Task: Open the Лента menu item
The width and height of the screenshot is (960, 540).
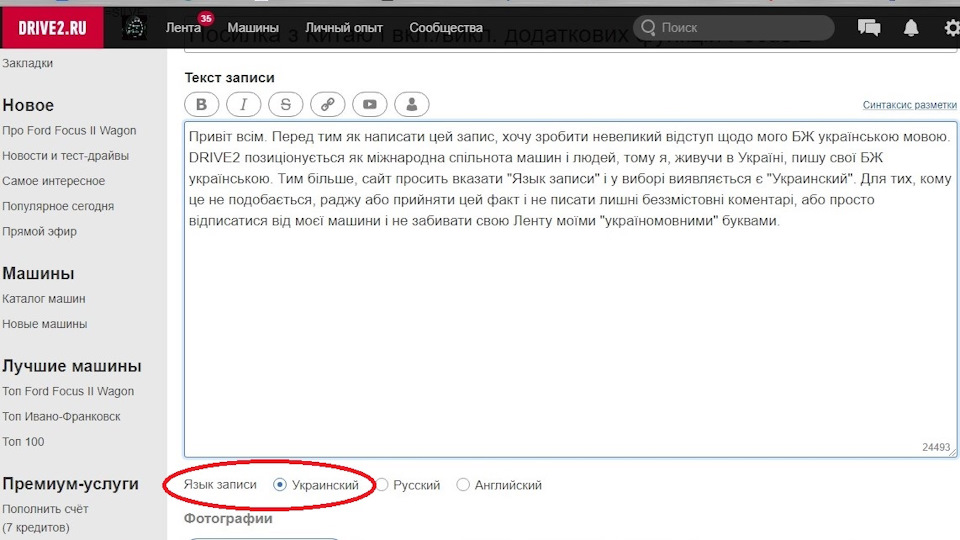Action: click(x=183, y=28)
